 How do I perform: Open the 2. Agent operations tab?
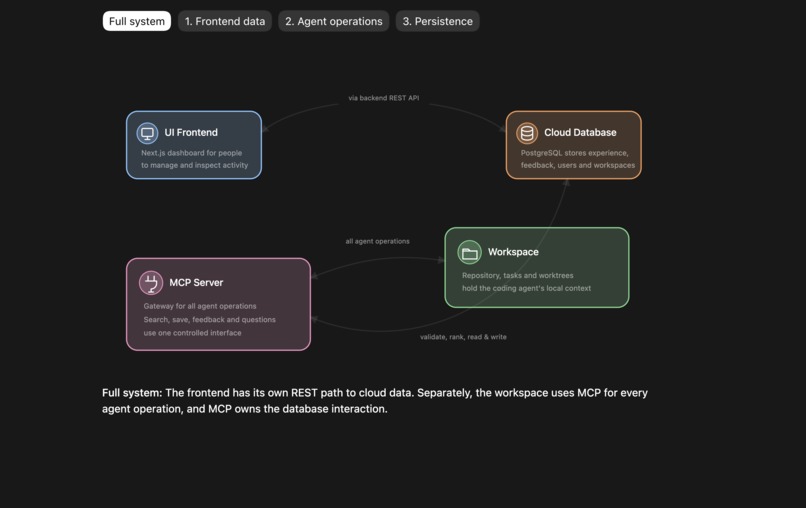pyautogui.click(x=334, y=21)
